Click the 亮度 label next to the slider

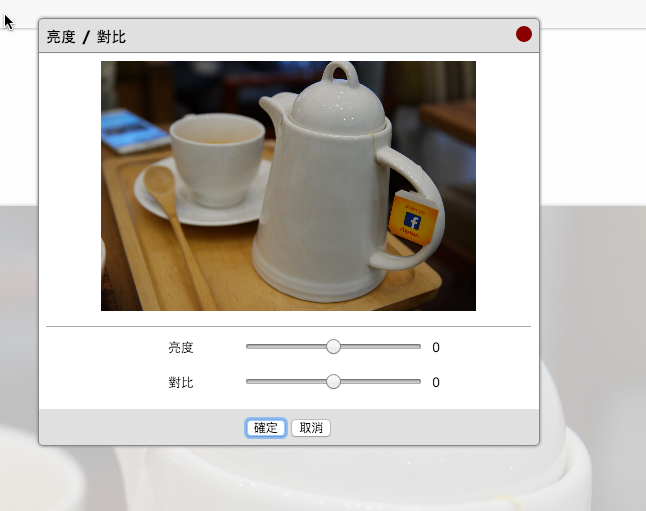coord(181,347)
